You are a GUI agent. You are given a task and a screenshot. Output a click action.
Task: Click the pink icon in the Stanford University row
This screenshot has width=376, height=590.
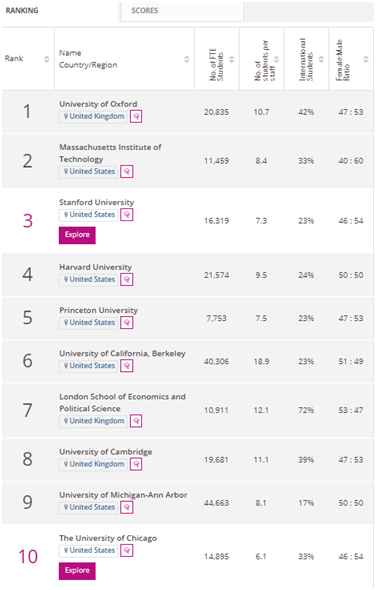click(127, 215)
